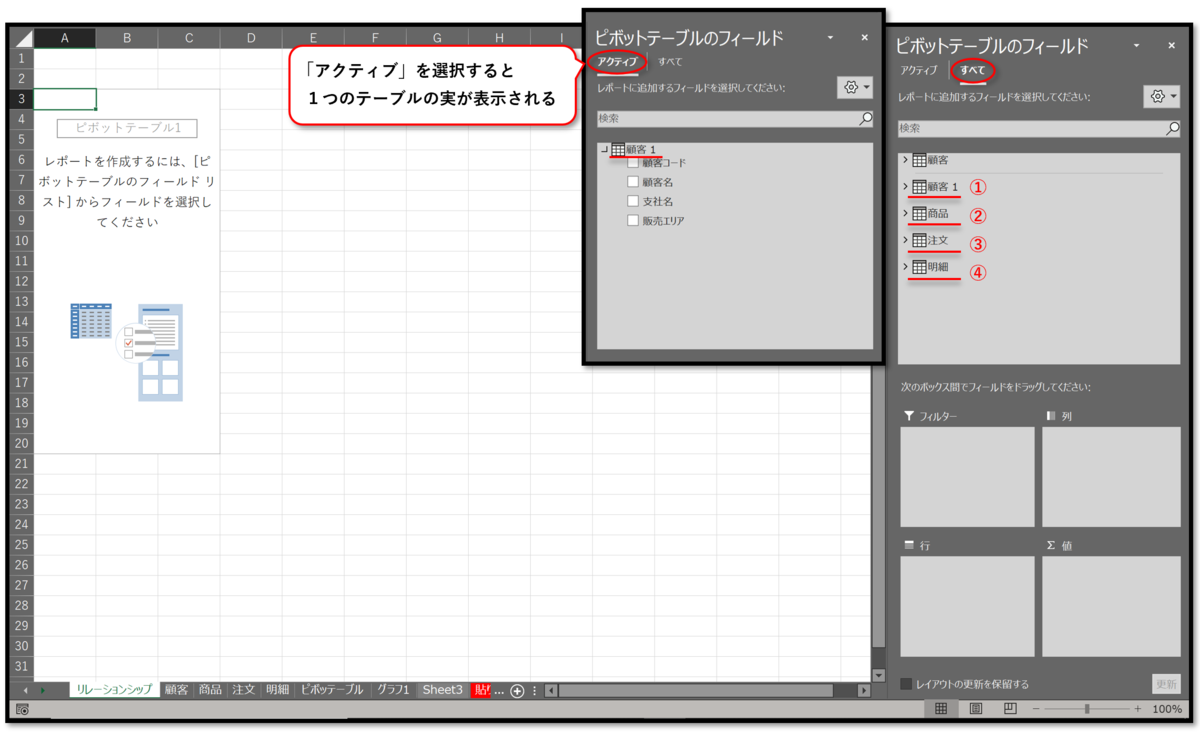Click the 商品 table icon in the all-tables list
This screenshot has width=1200, height=733.
[919, 214]
